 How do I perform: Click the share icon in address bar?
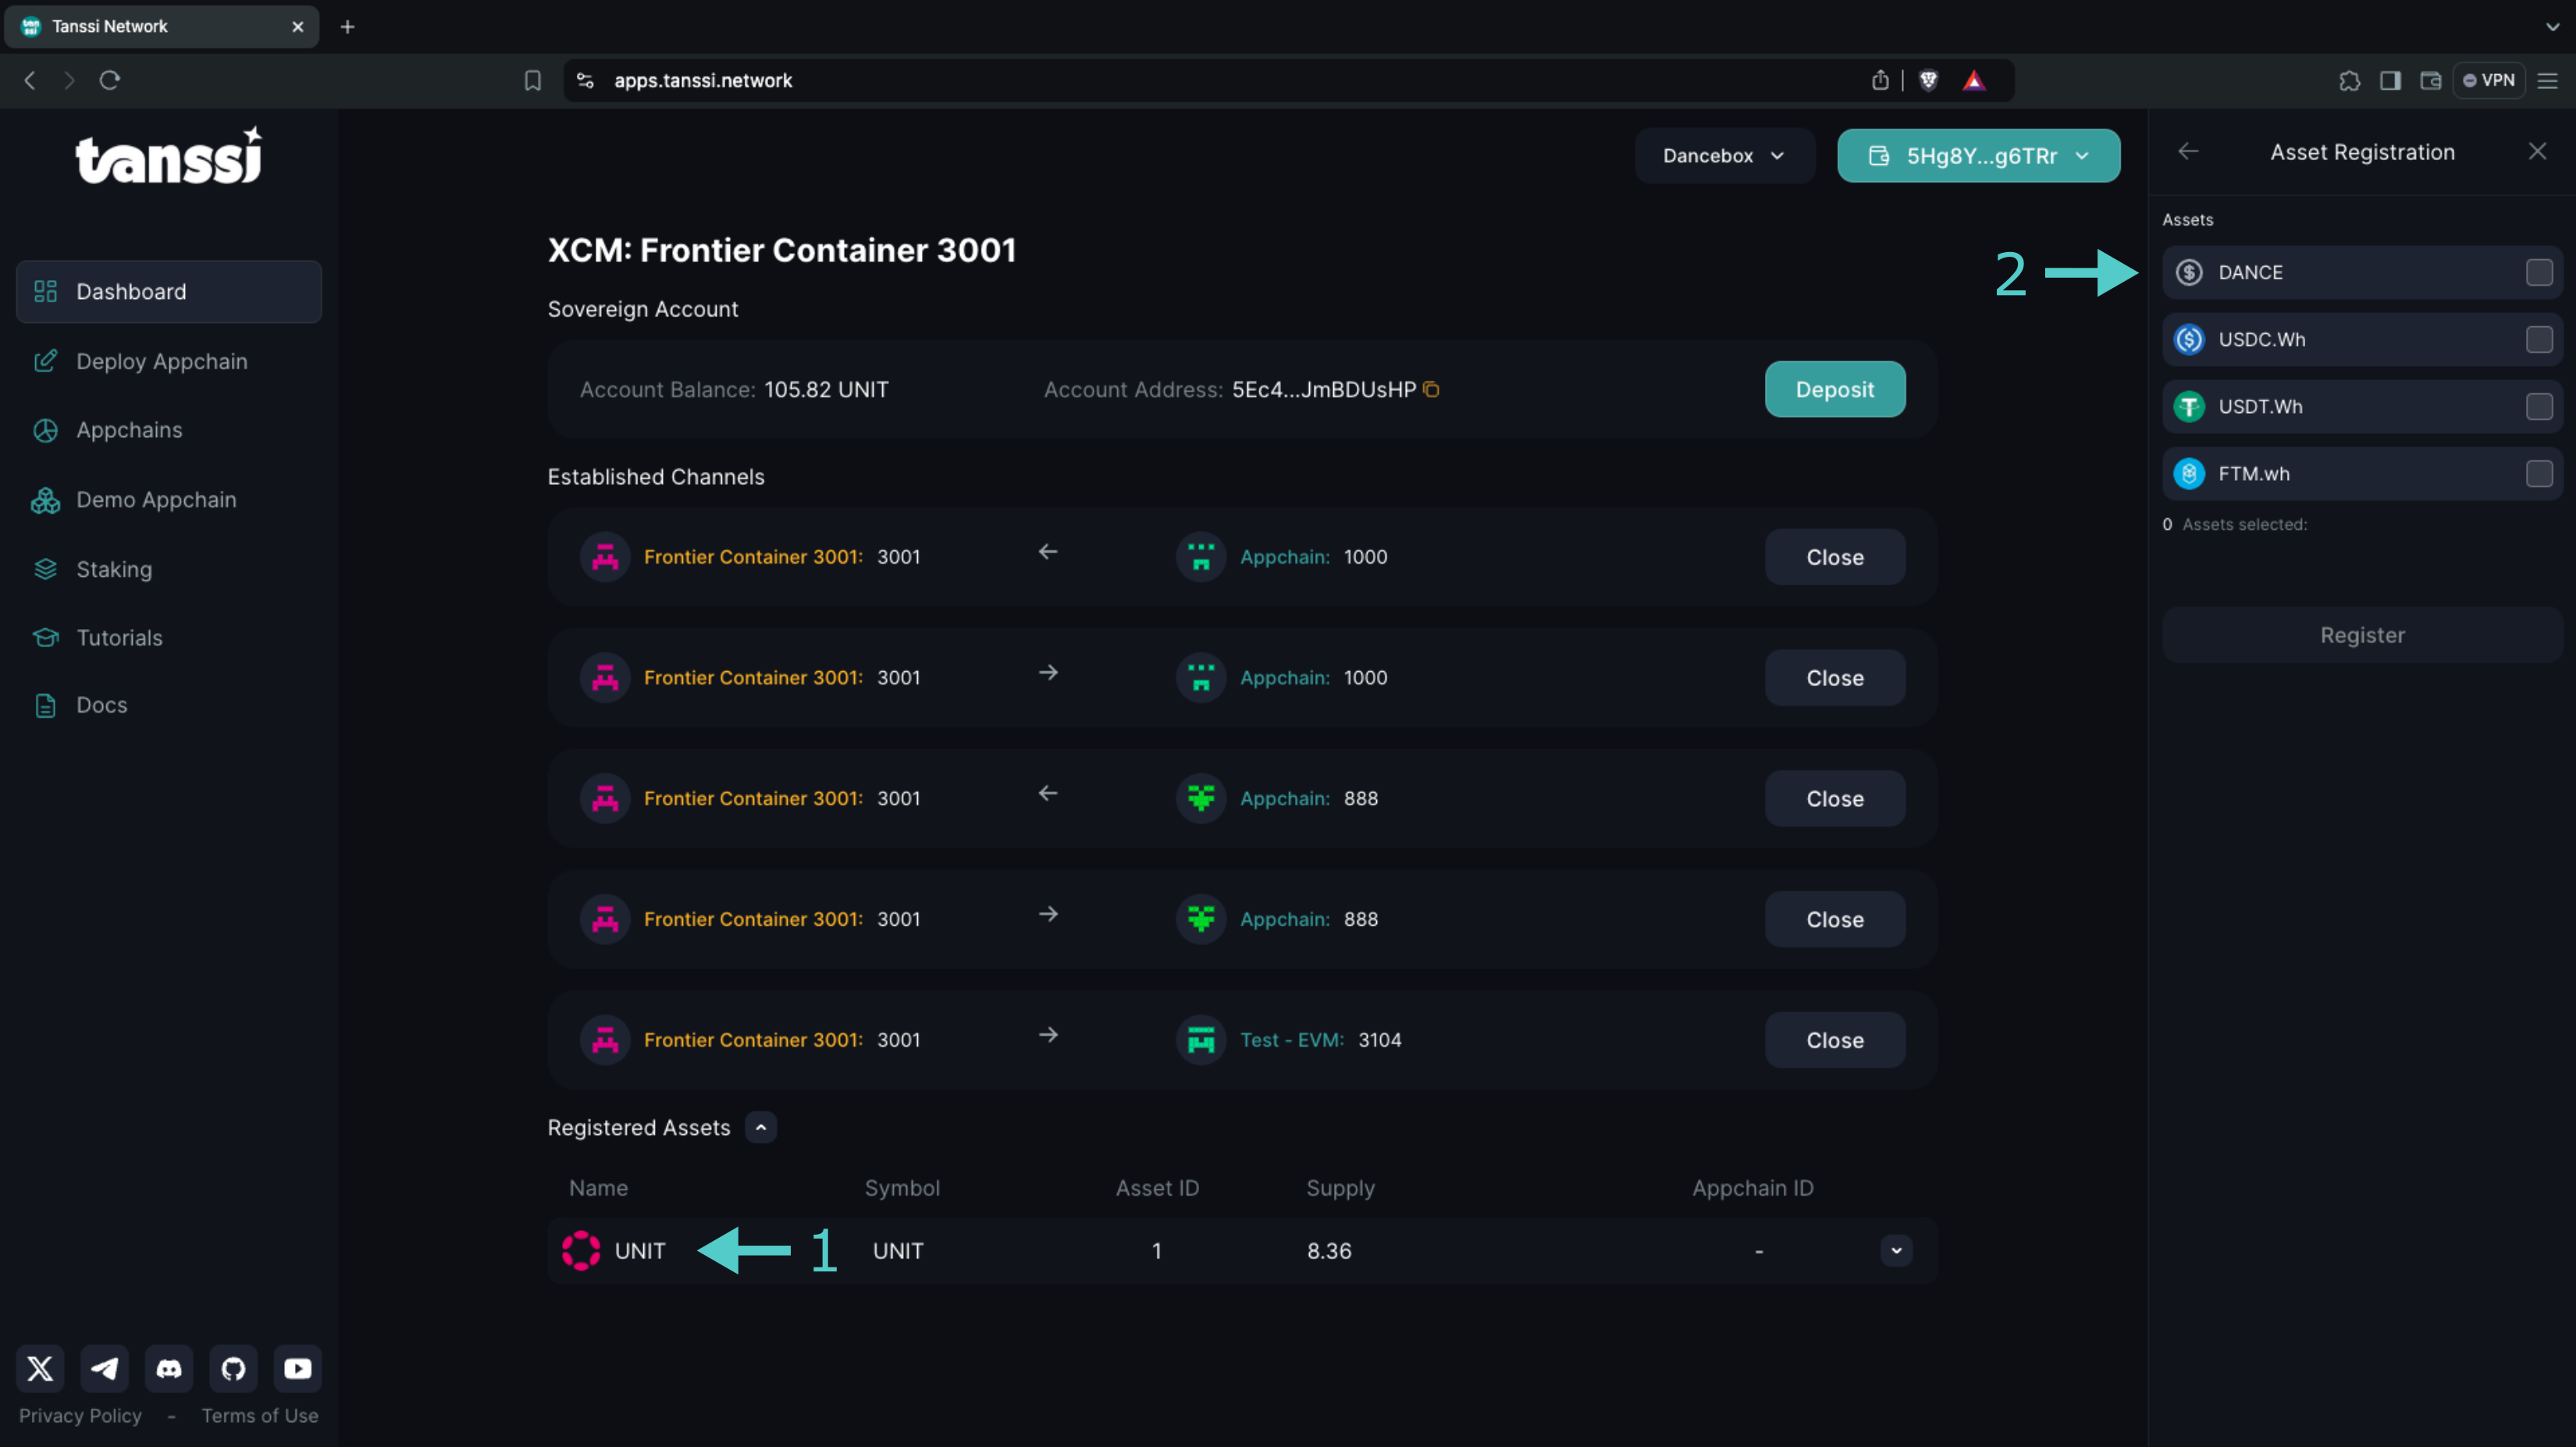pos(1880,80)
